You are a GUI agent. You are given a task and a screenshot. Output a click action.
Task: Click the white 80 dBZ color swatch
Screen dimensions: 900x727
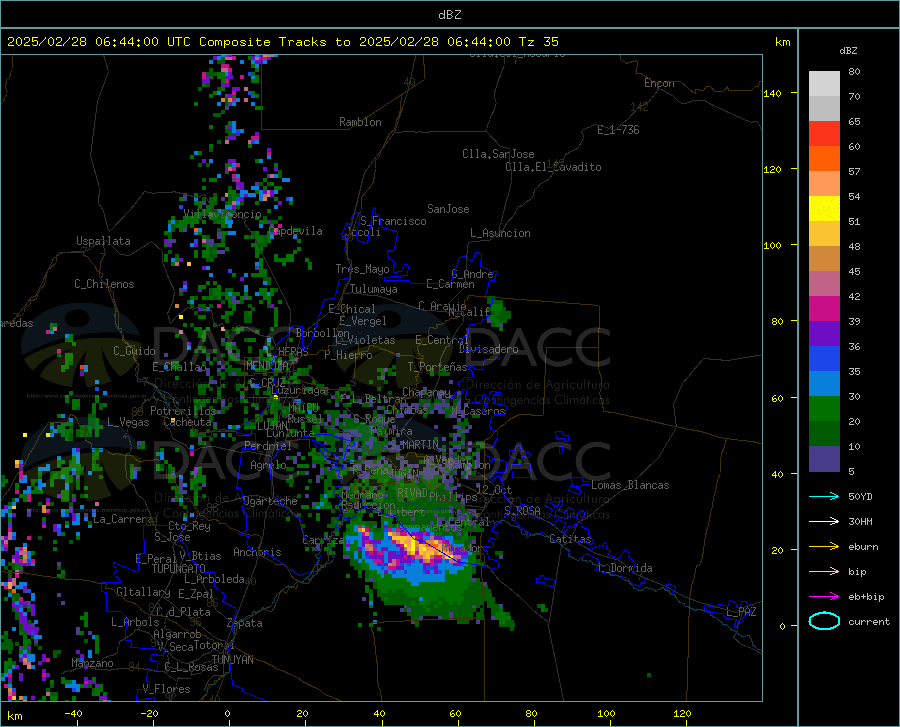point(824,84)
